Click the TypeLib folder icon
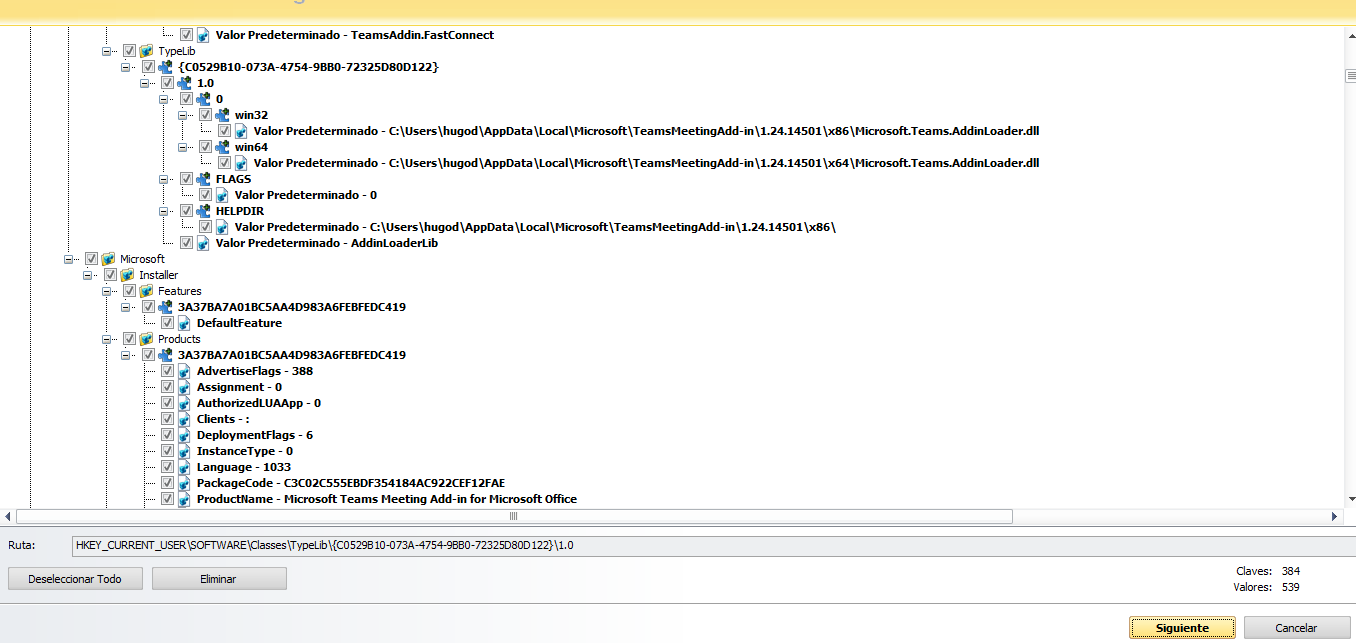The width and height of the screenshot is (1356, 643). click(147, 51)
